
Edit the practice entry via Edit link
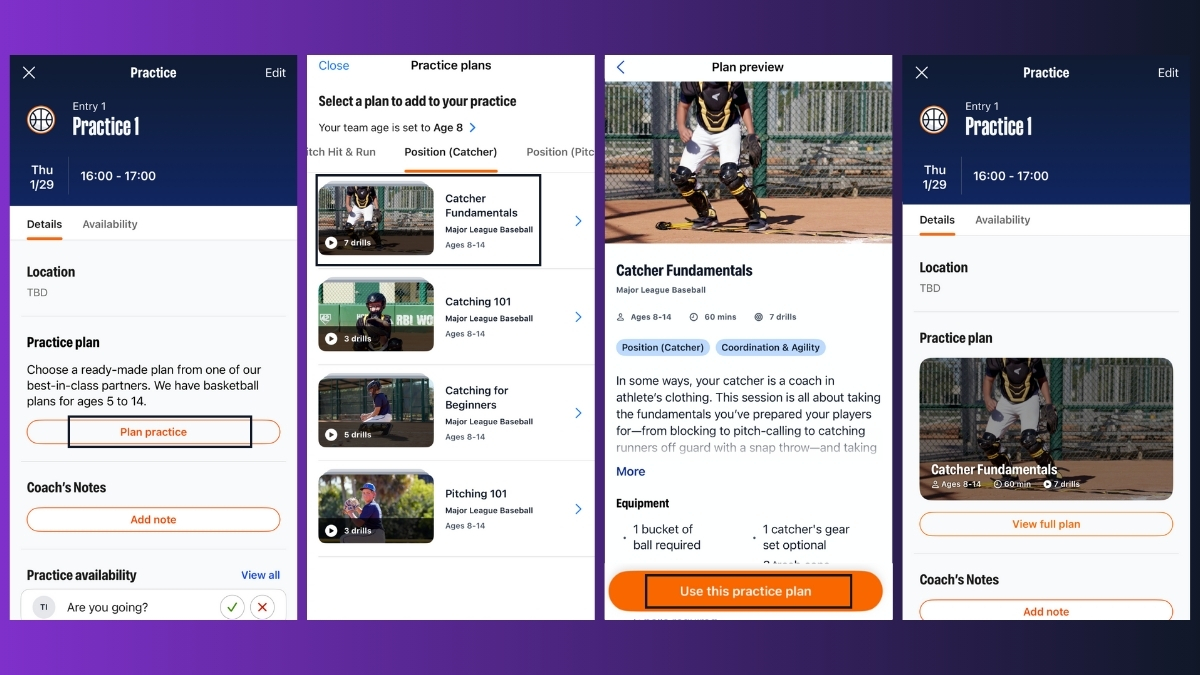coord(275,72)
